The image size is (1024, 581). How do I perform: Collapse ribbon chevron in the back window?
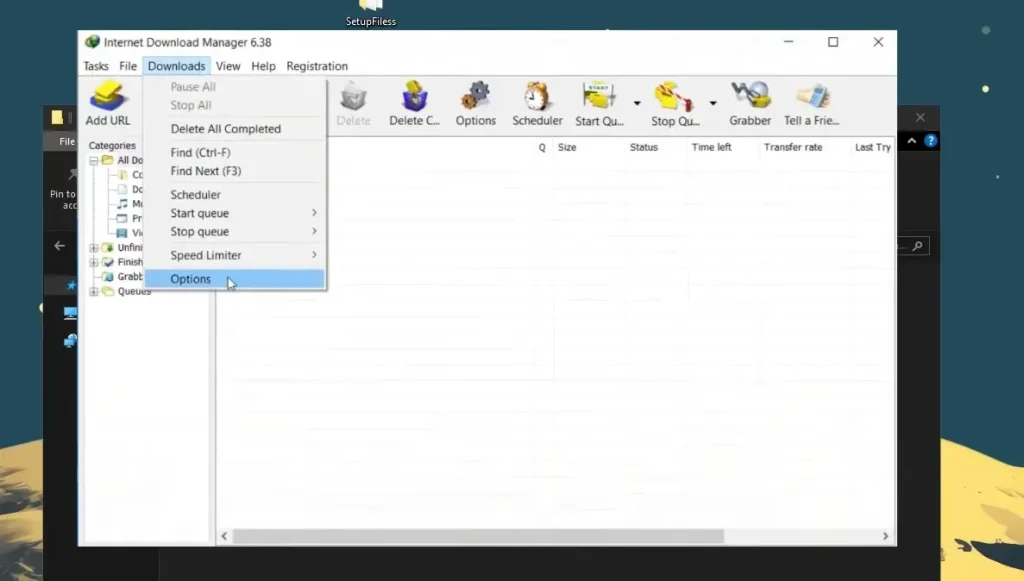pyautogui.click(x=912, y=140)
